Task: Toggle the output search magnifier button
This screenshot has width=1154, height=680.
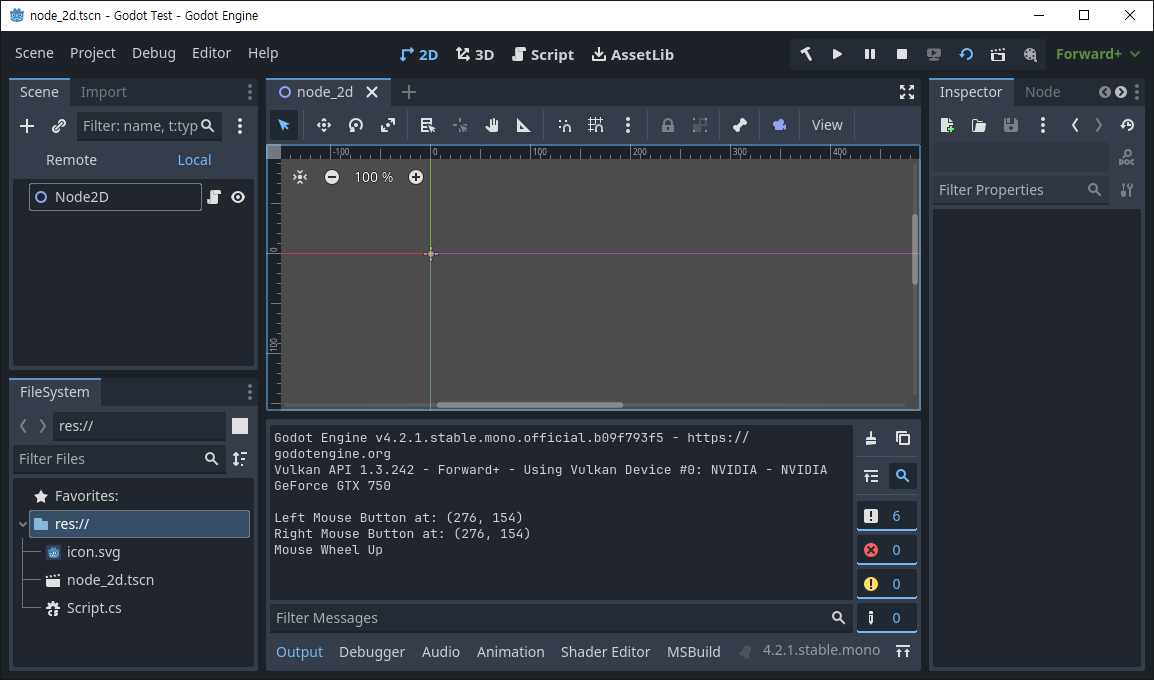Action: click(903, 476)
